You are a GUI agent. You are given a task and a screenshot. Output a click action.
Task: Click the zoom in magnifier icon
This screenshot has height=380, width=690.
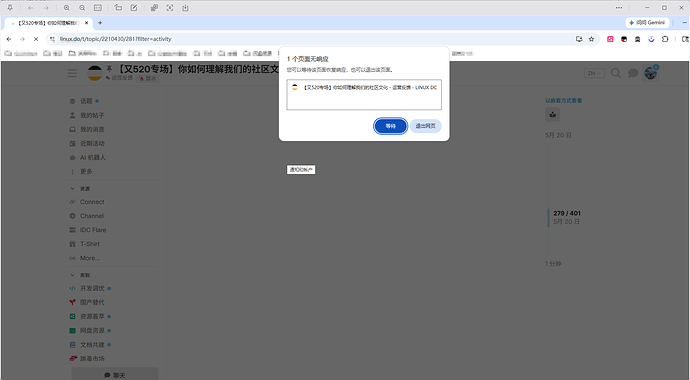[66, 8]
